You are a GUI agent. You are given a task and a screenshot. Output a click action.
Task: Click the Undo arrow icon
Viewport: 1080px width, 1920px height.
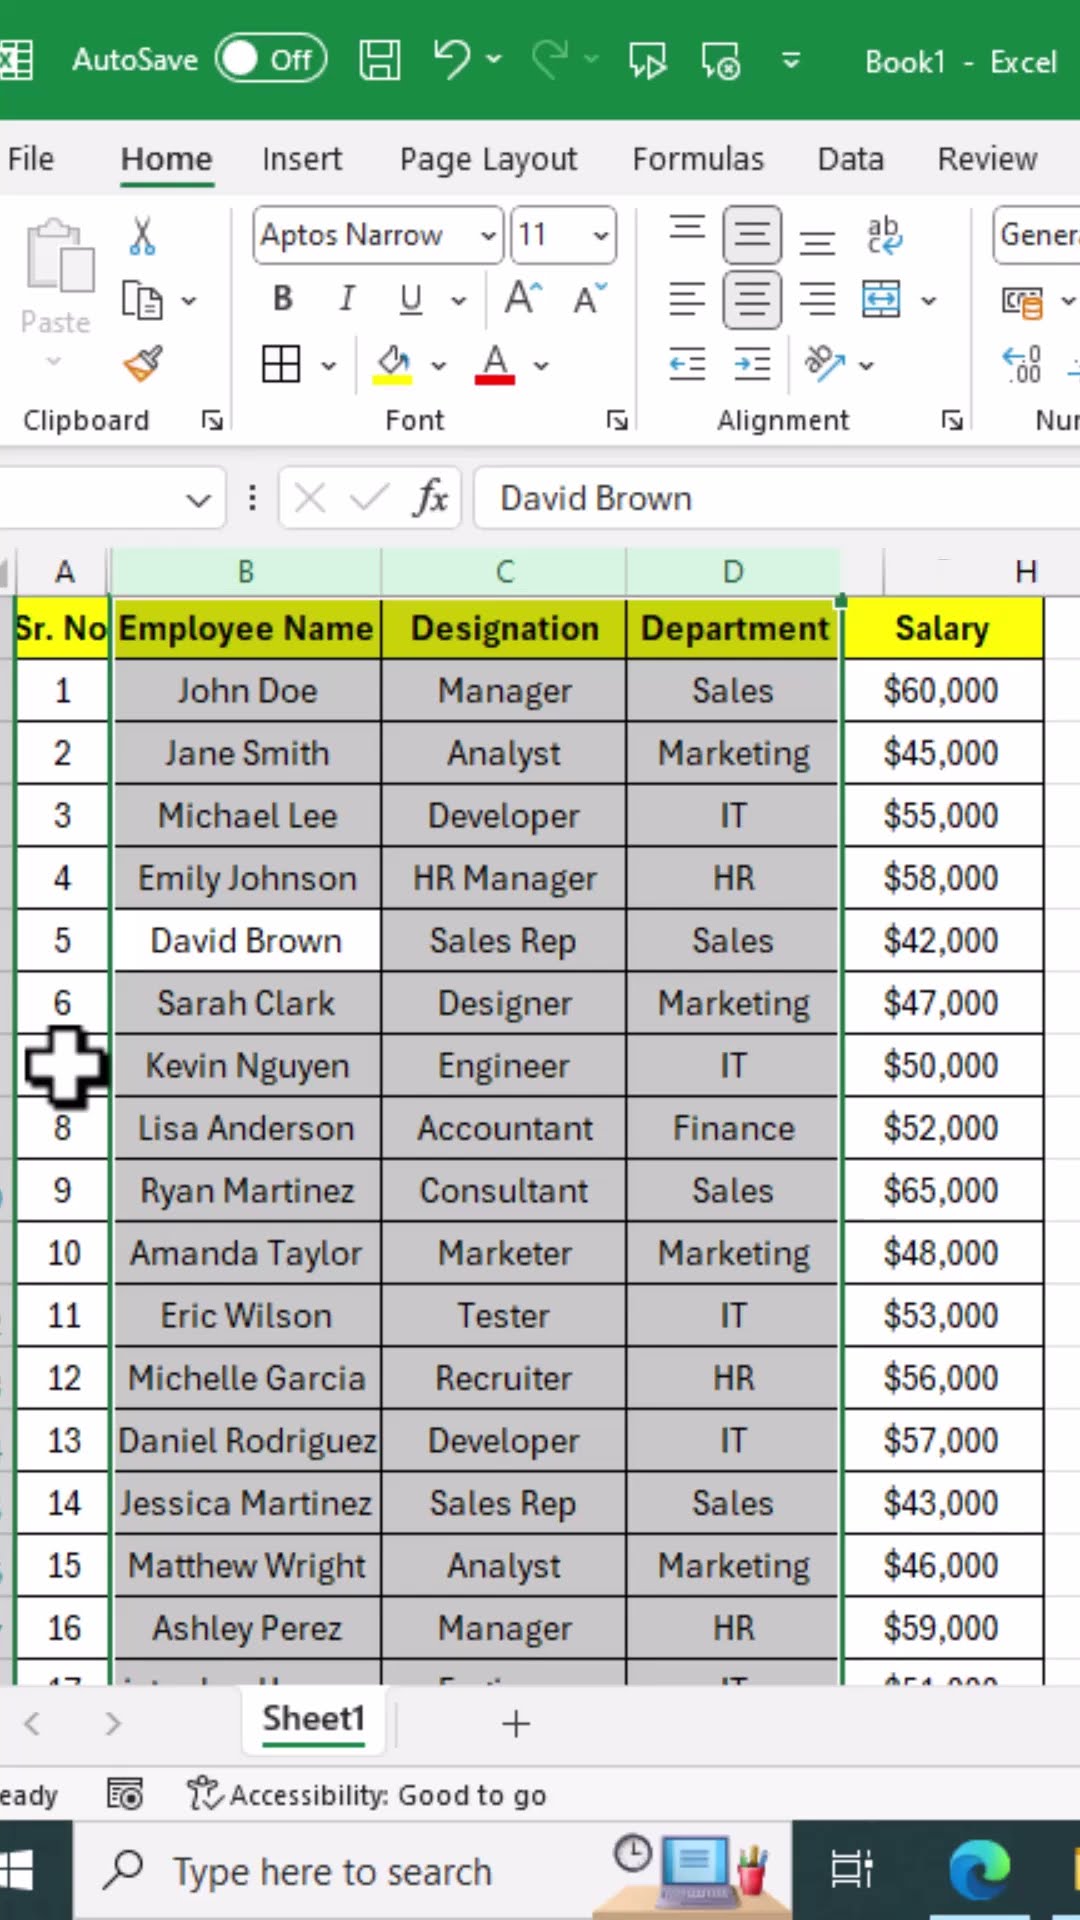[452, 60]
